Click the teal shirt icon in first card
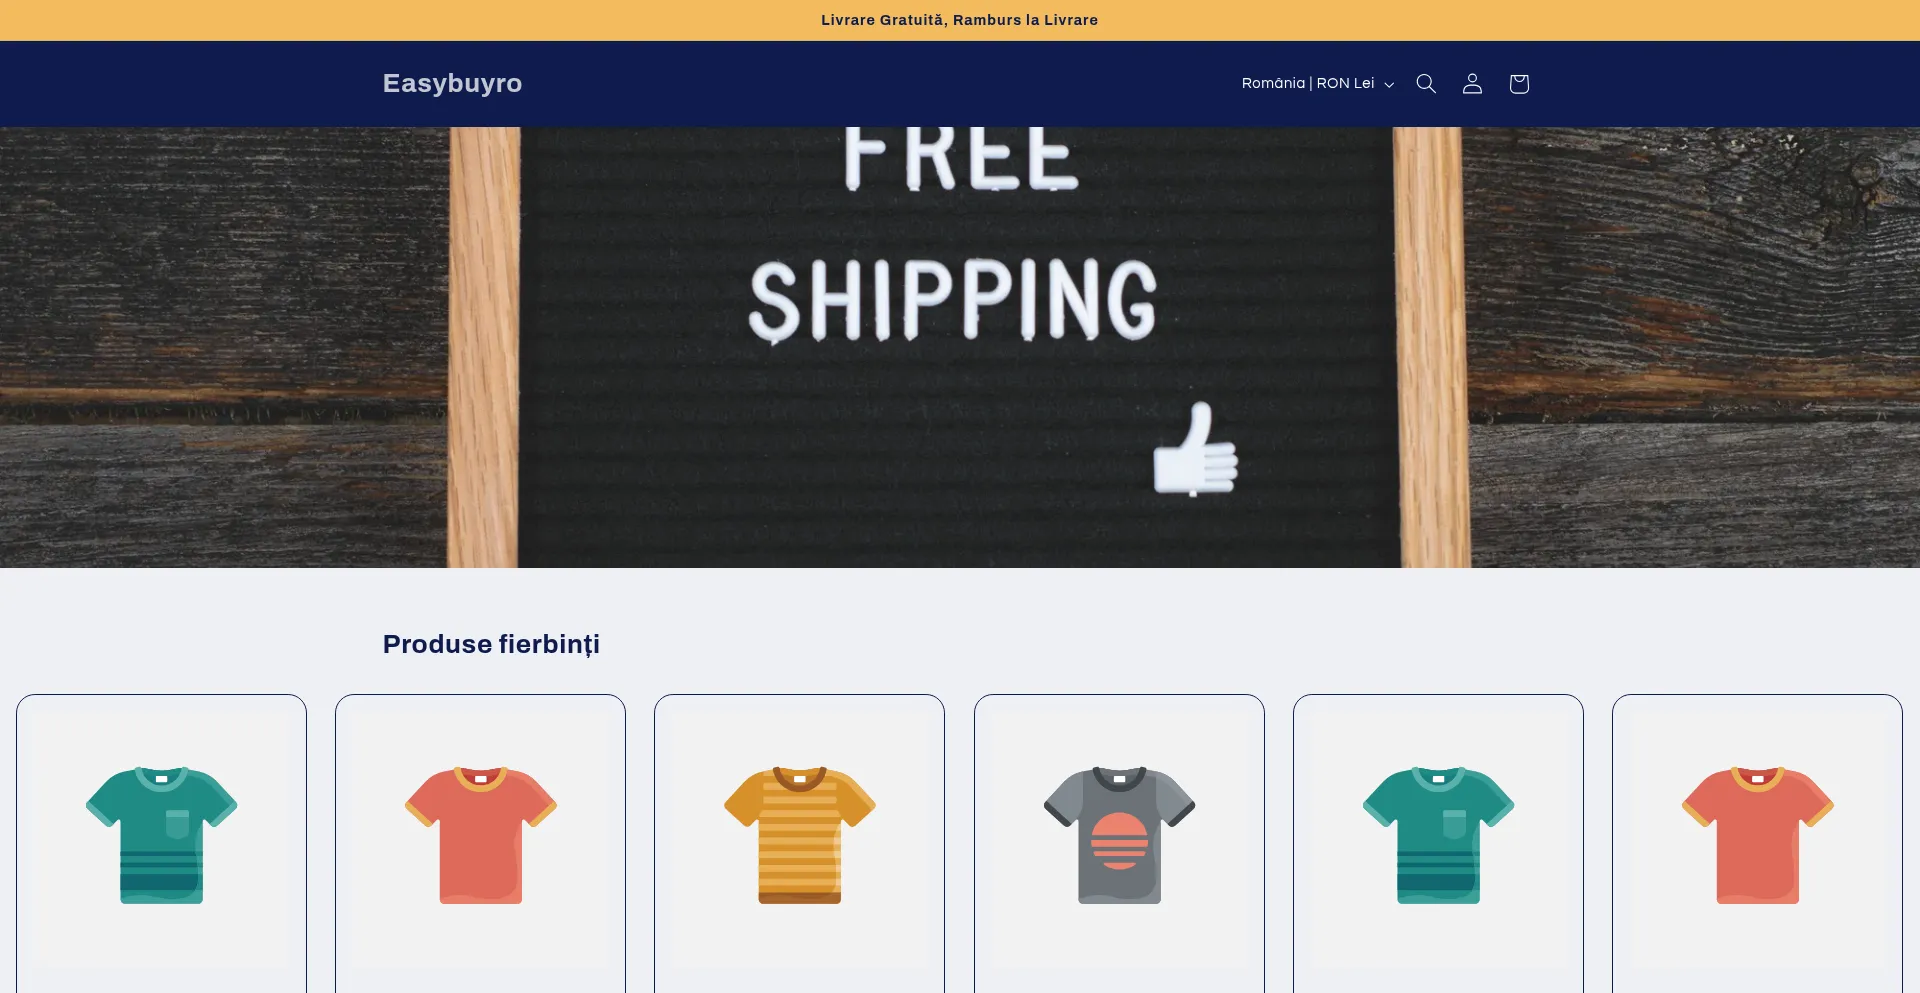Image resolution: width=1920 pixels, height=993 pixels. (x=161, y=835)
